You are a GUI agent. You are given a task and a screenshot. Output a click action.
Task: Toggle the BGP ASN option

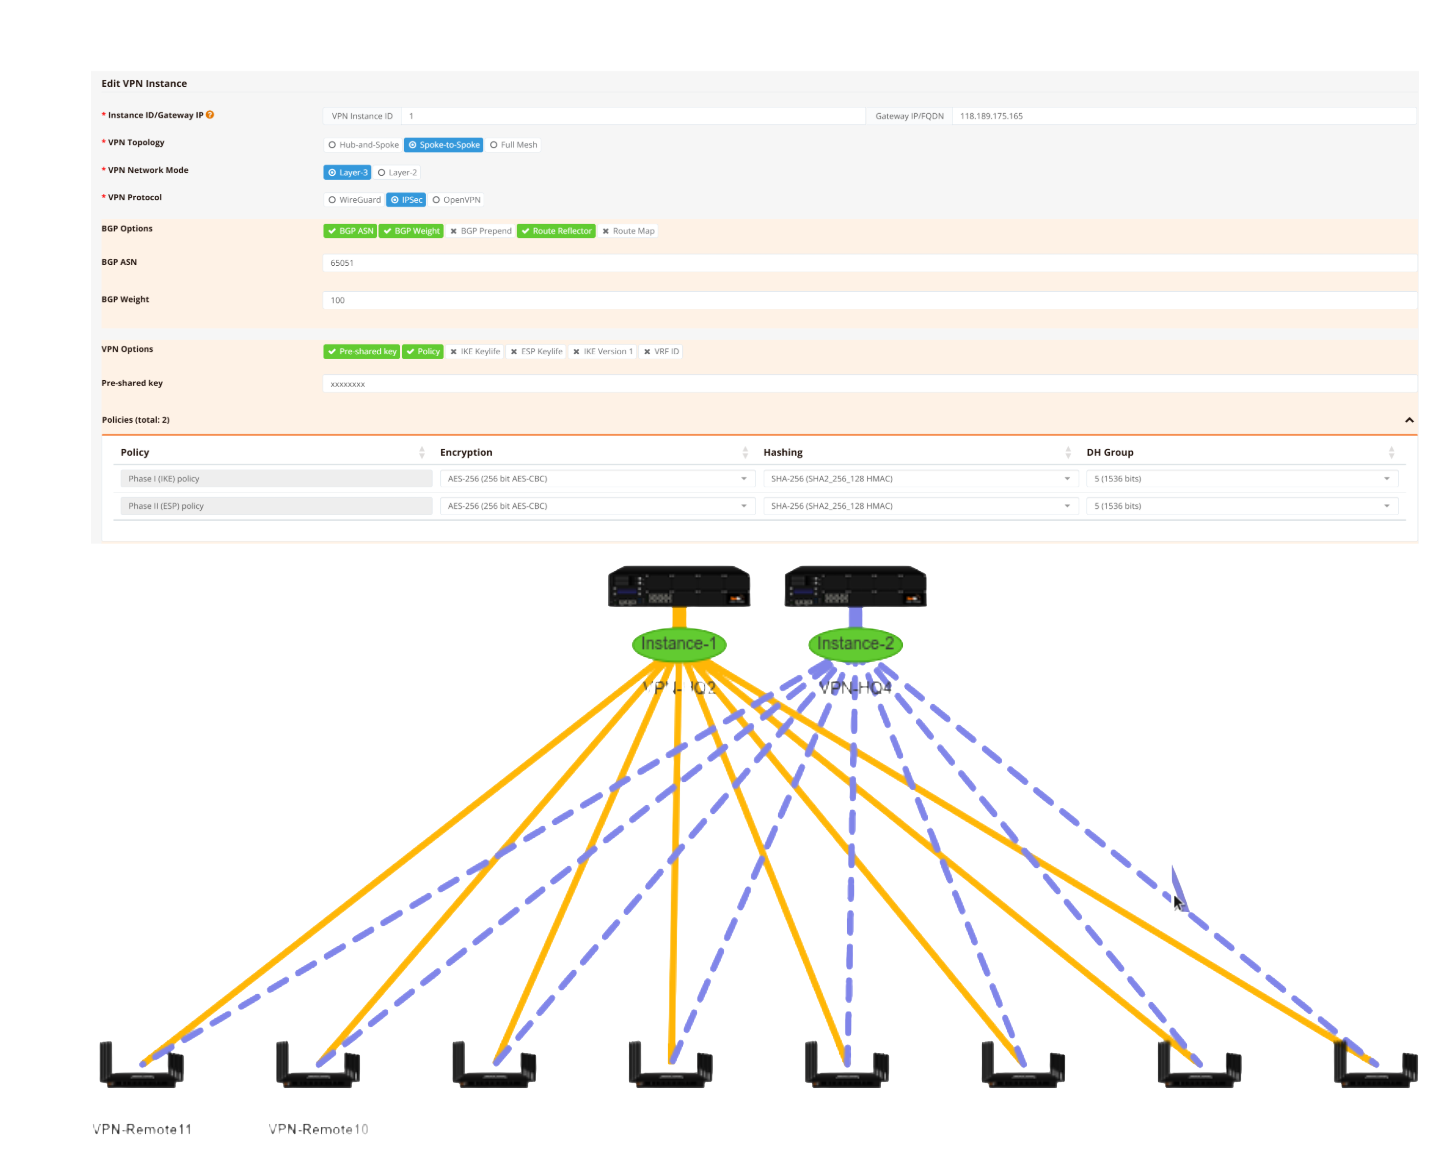(x=350, y=231)
